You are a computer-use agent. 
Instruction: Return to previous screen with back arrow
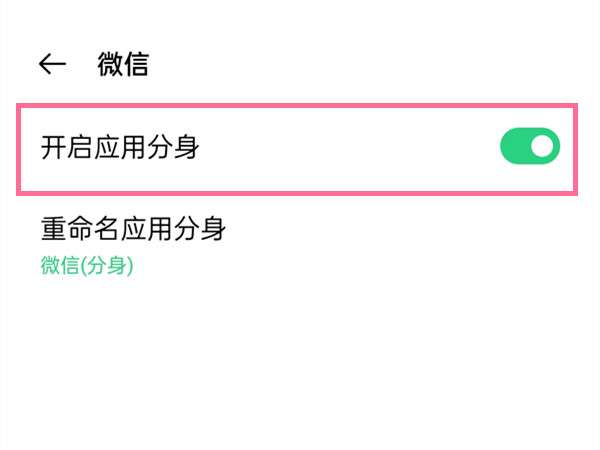coord(52,65)
